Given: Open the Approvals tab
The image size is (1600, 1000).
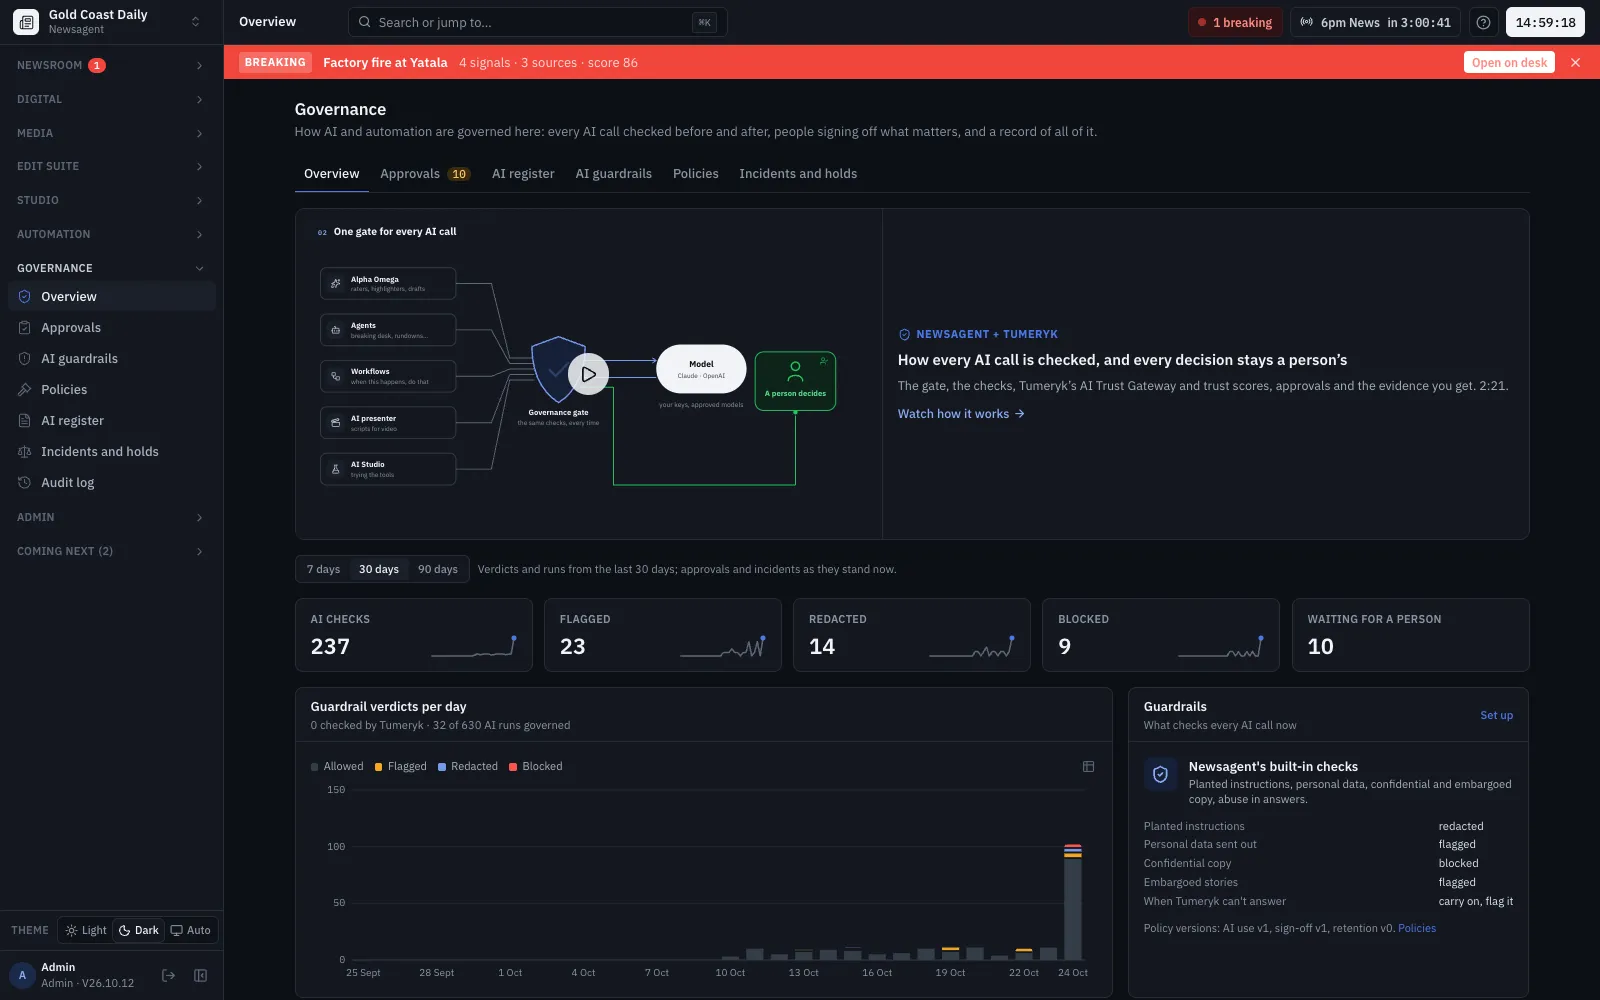Looking at the screenshot, I should (425, 173).
